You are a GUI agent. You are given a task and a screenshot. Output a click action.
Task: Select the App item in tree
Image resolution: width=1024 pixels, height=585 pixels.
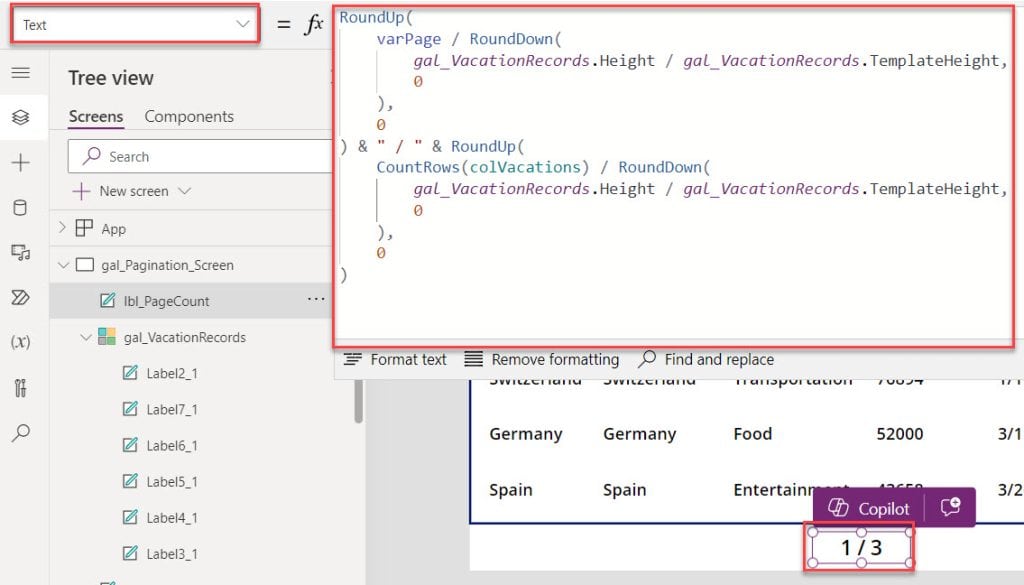pos(114,229)
